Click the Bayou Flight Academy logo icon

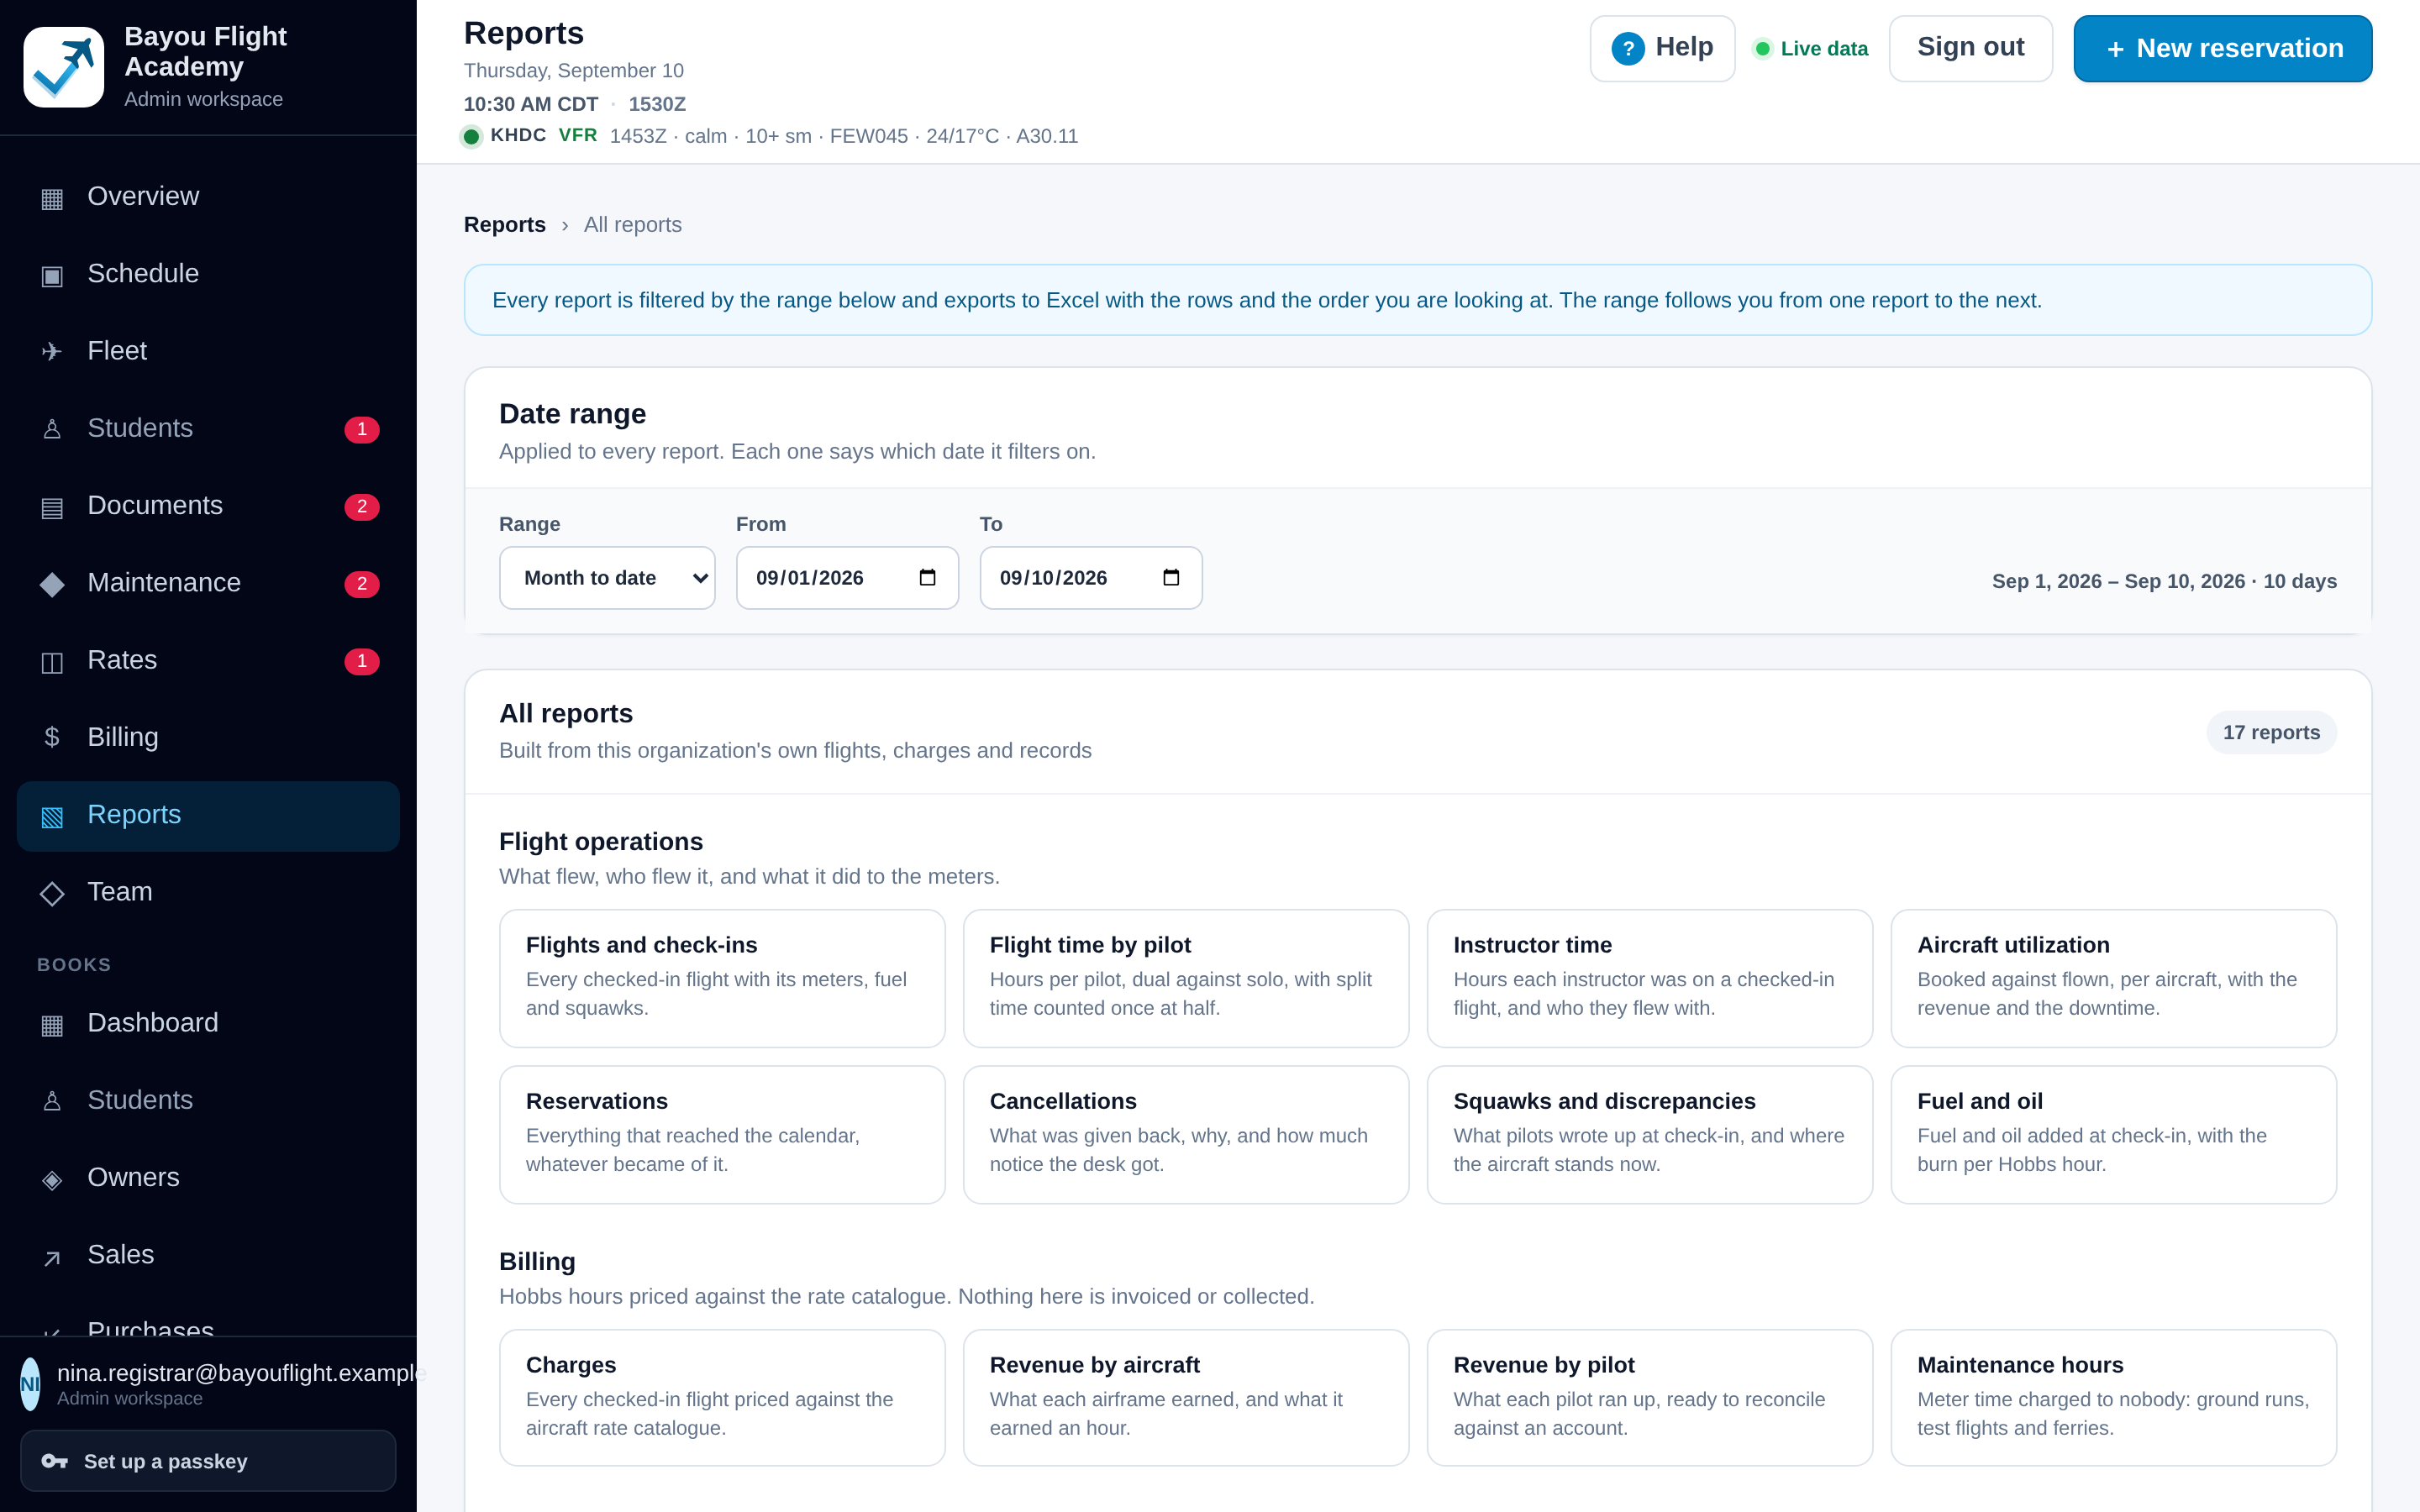click(63, 67)
